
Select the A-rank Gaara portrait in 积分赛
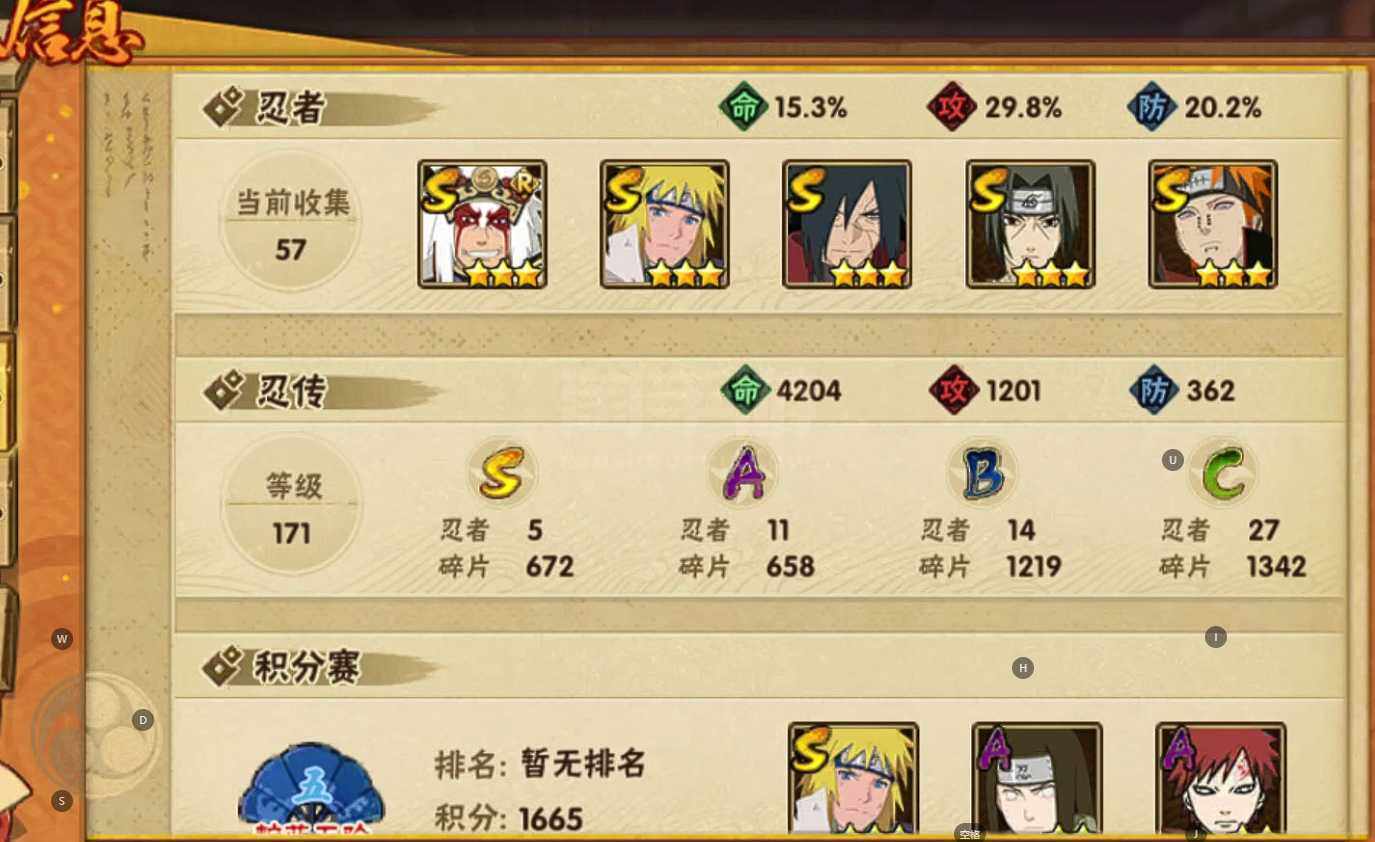pos(1221,778)
